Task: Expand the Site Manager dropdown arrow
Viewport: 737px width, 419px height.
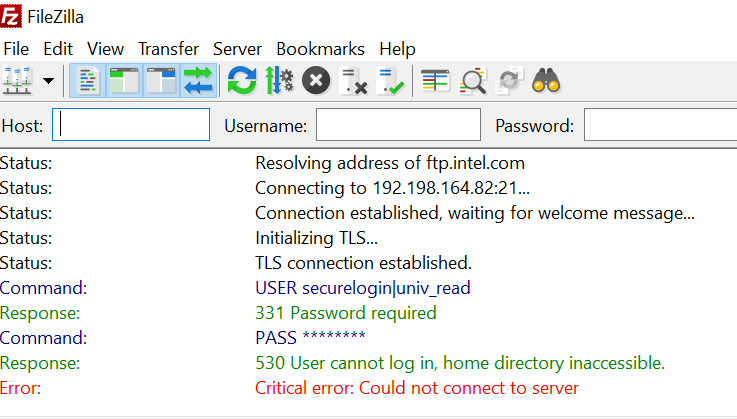Action: pos(48,80)
